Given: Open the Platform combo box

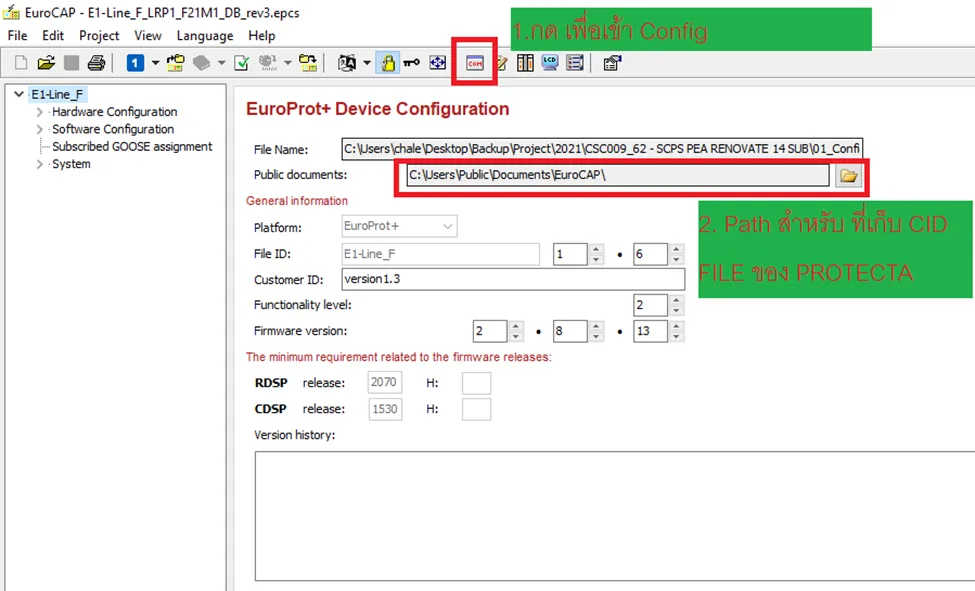Looking at the screenshot, I should (x=399, y=226).
